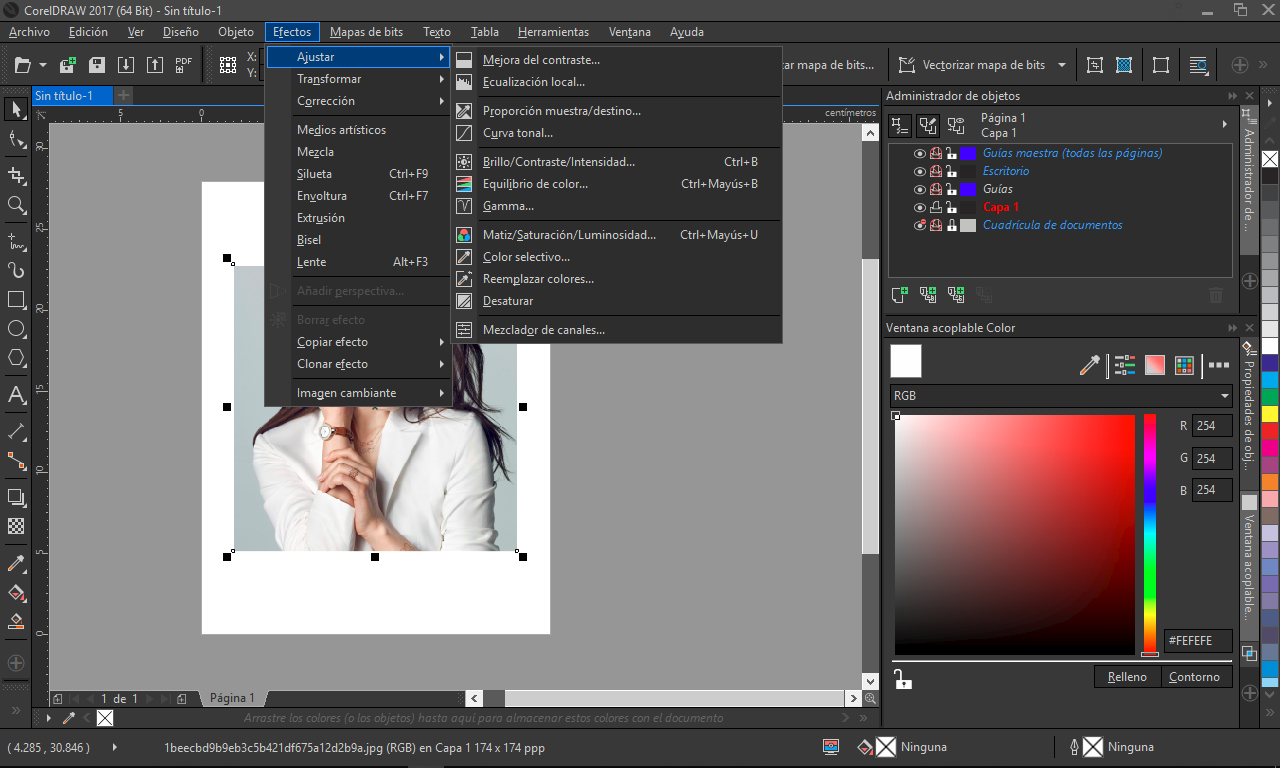
Task: Click the New Layer icon in object manager
Action: click(899, 295)
